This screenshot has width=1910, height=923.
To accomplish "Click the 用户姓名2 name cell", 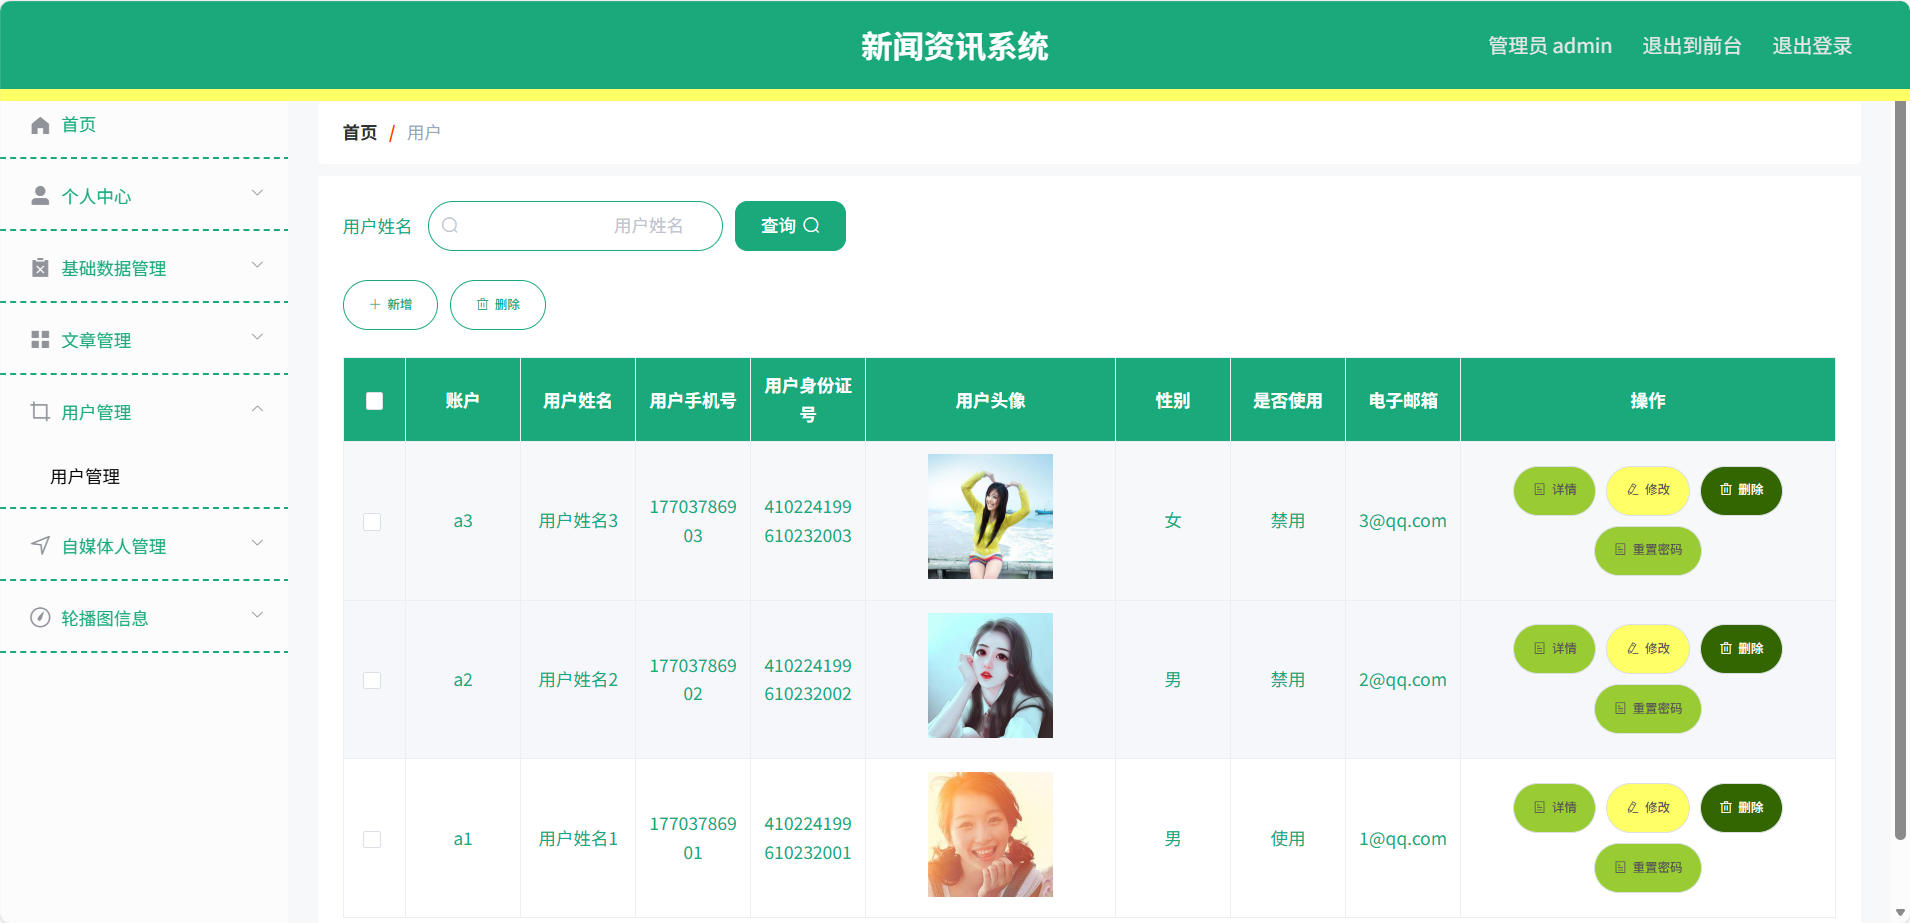I will point(578,680).
